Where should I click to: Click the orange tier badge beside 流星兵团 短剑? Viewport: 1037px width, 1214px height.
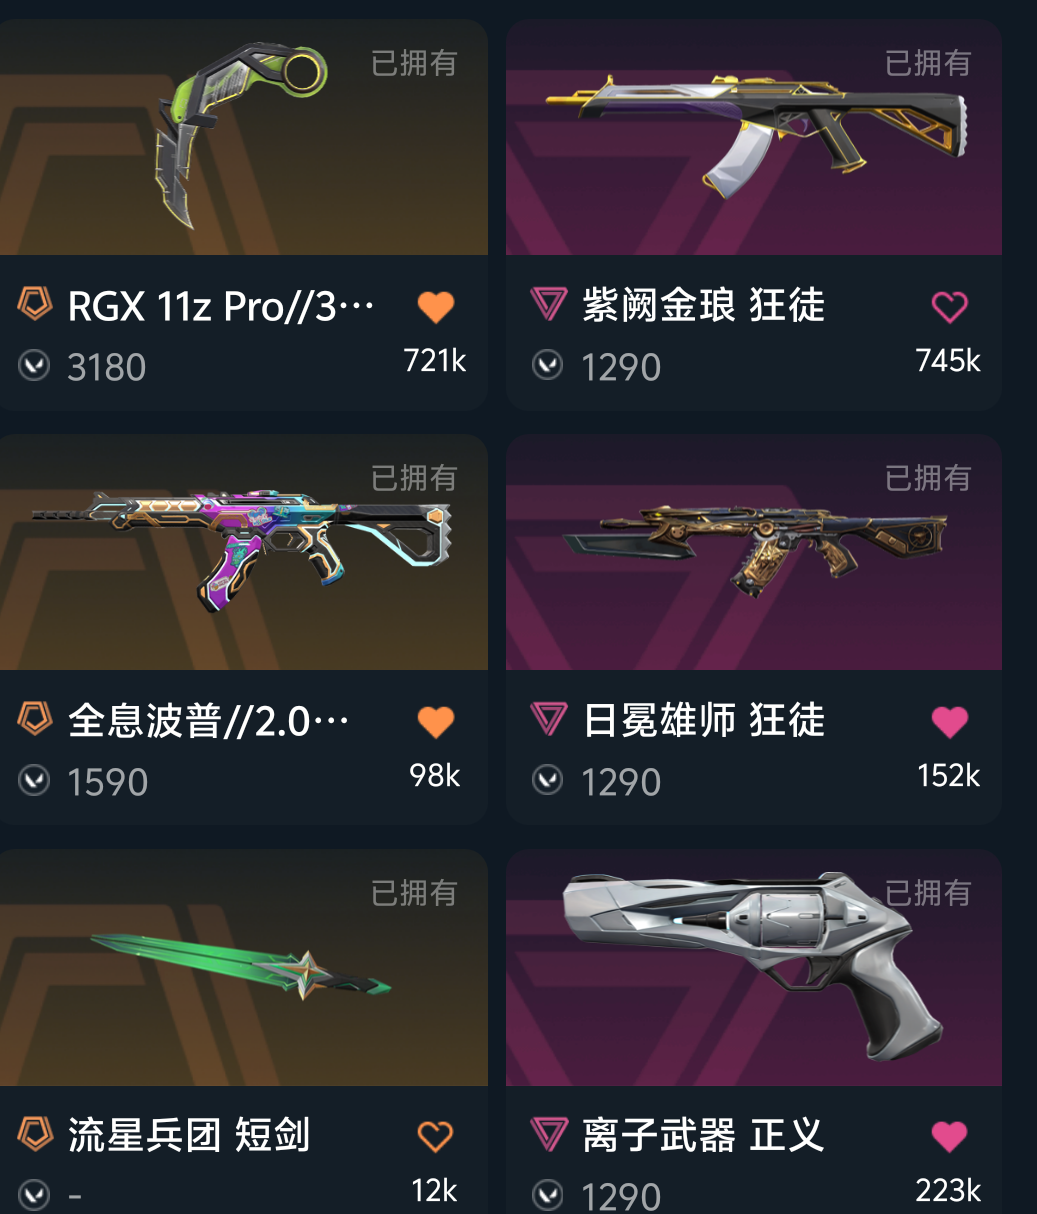[35, 1134]
